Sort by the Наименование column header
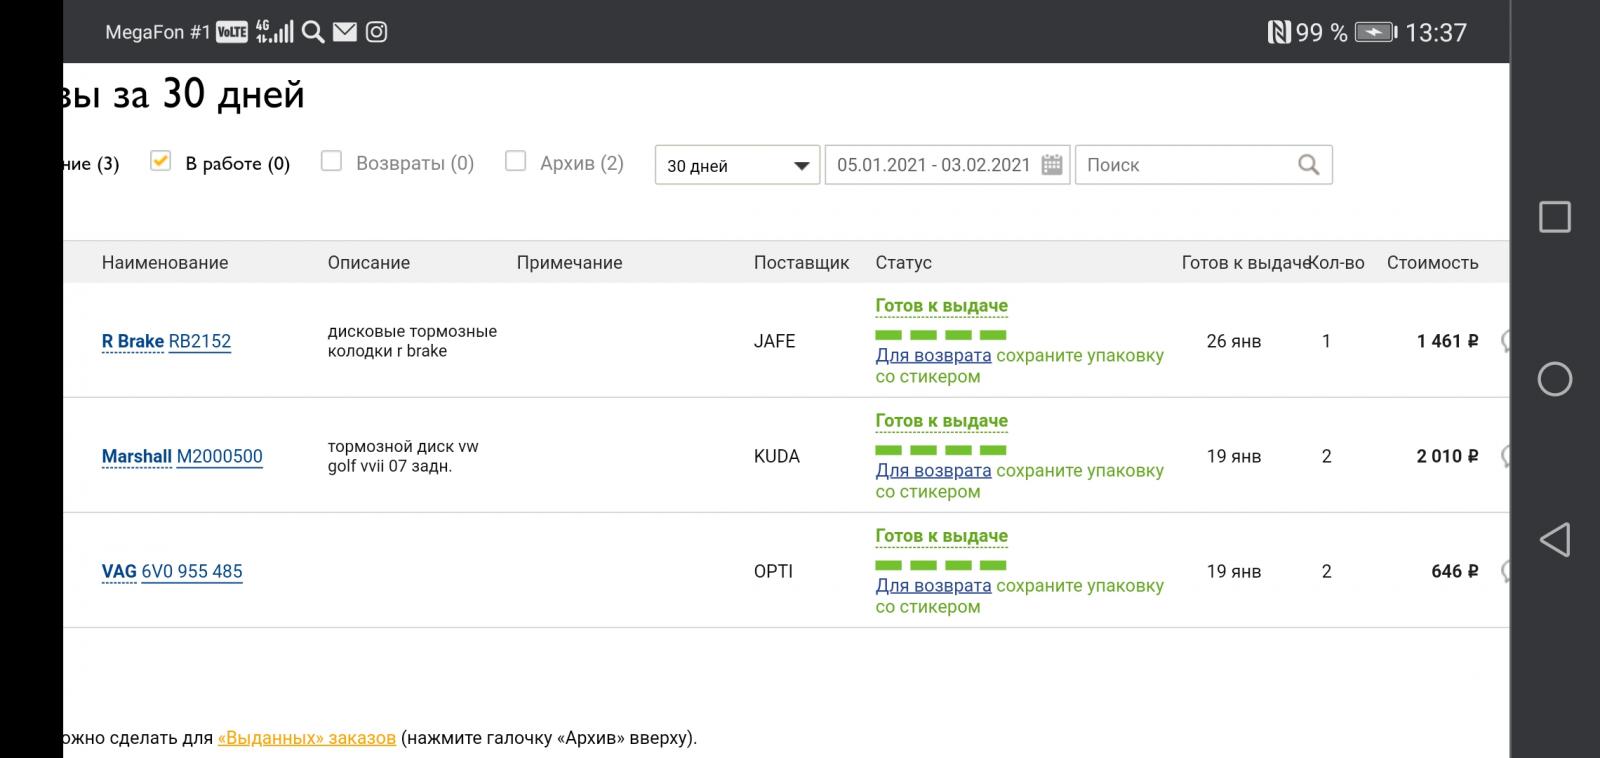This screenshot has width=1600, height=758. pyautogui.click(x=165, y=263)
